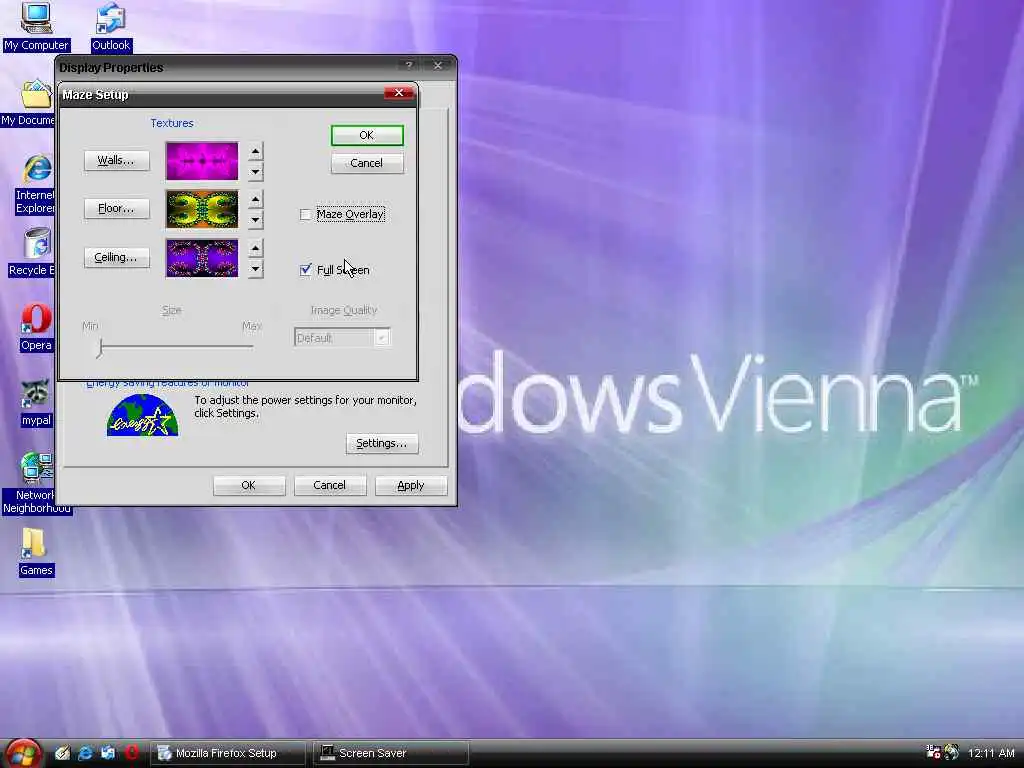Image resolution: width=1024 pixels, height=768 pixels.
Task: Click the 12:11 AM taskbar clock
Action: pyautogui.click(x=991, y=753)
